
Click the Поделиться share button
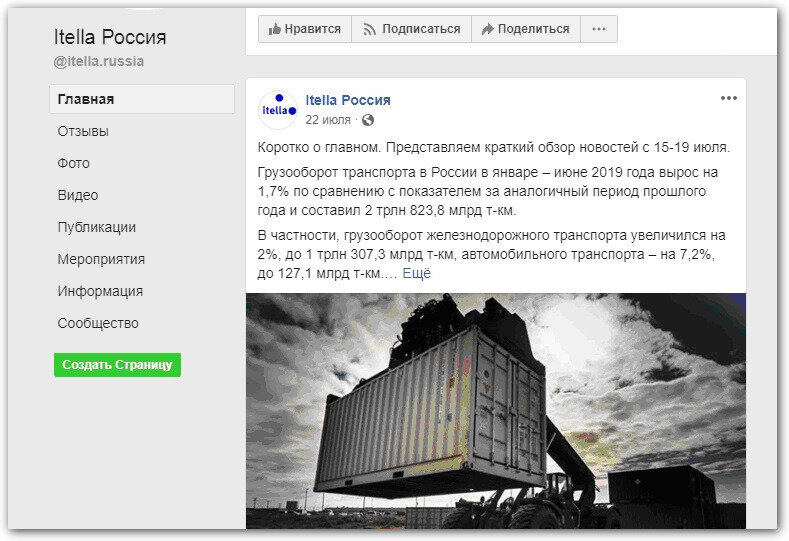[x=526, y=29]
